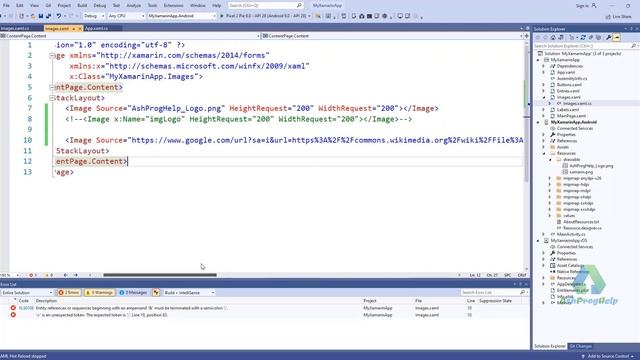Open the File menu
640x360 pixels.
pyautogui.click(x=6, y=5)
